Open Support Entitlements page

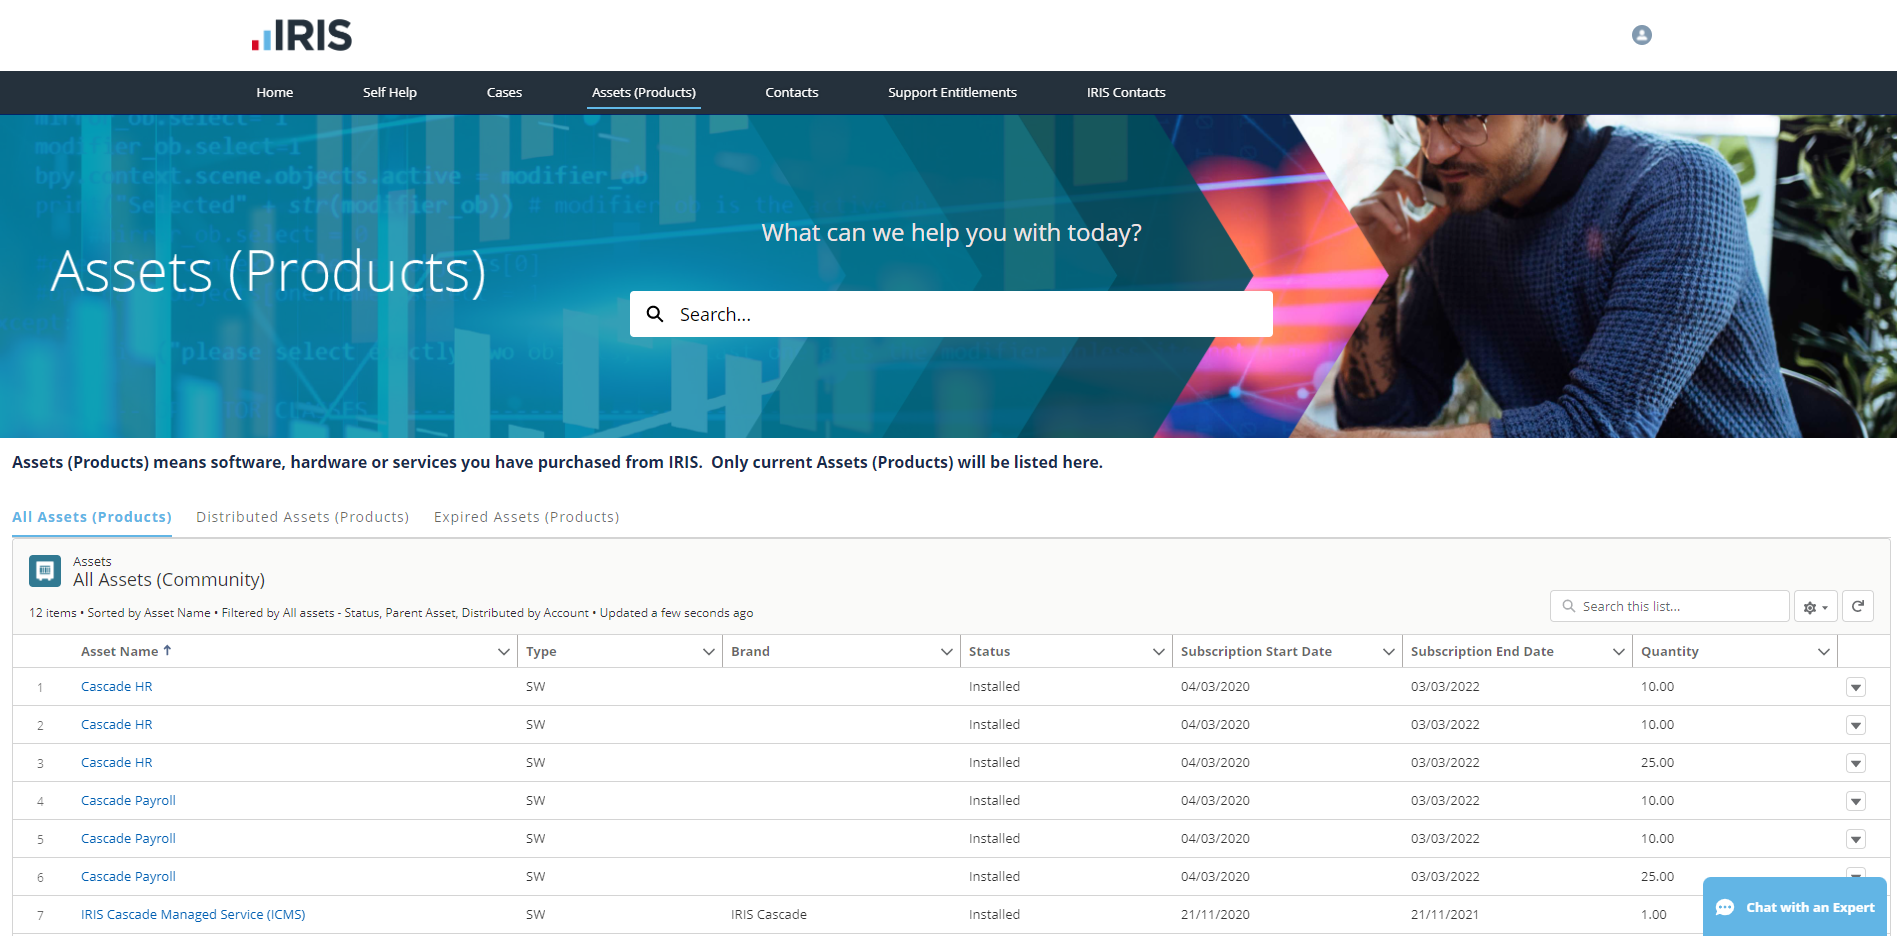coord(952,92)
